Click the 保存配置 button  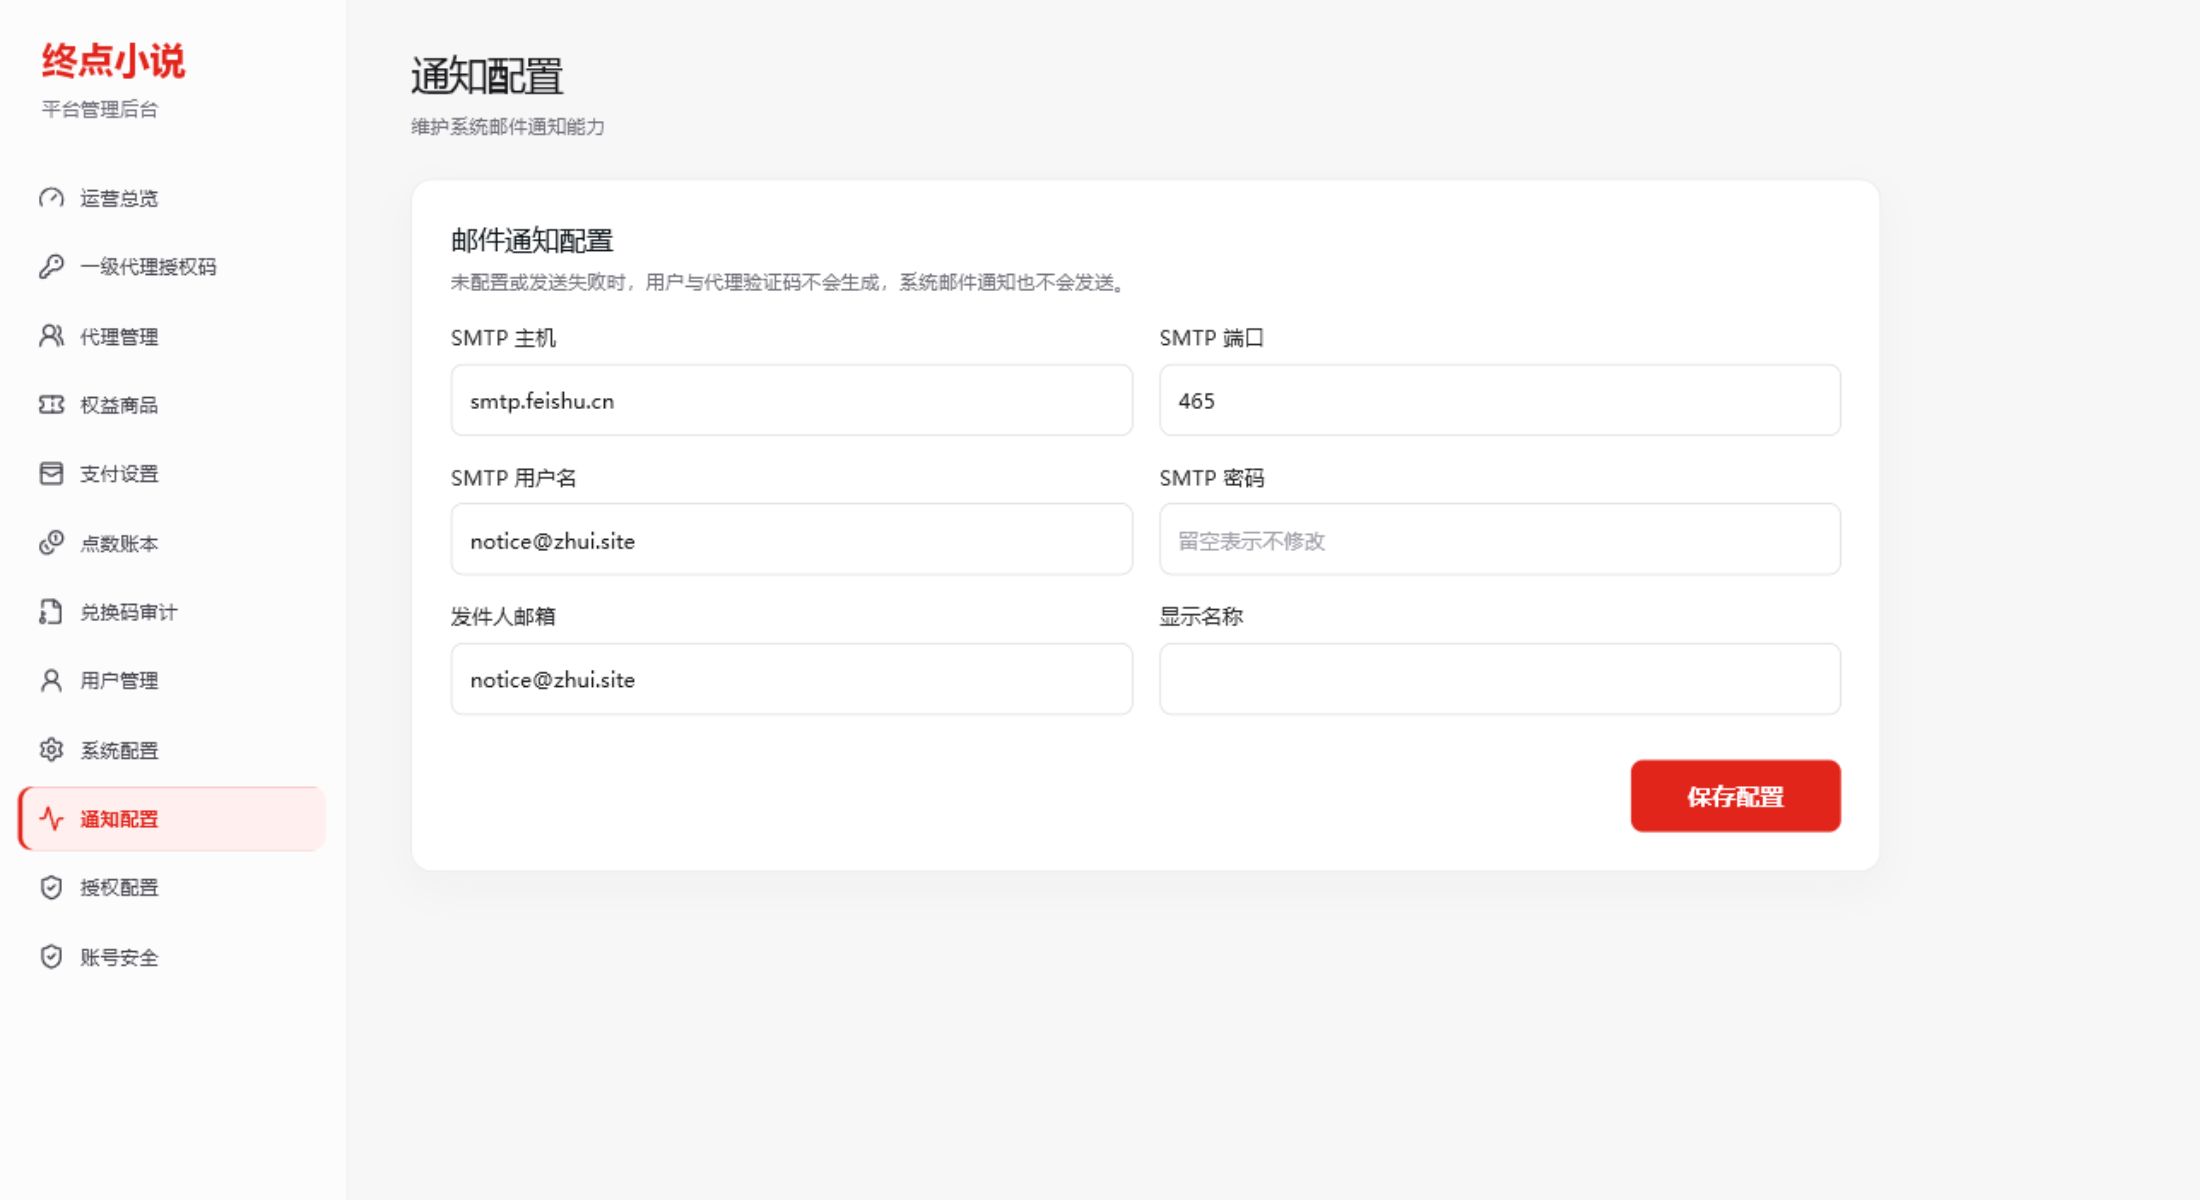pos(1735,796)
